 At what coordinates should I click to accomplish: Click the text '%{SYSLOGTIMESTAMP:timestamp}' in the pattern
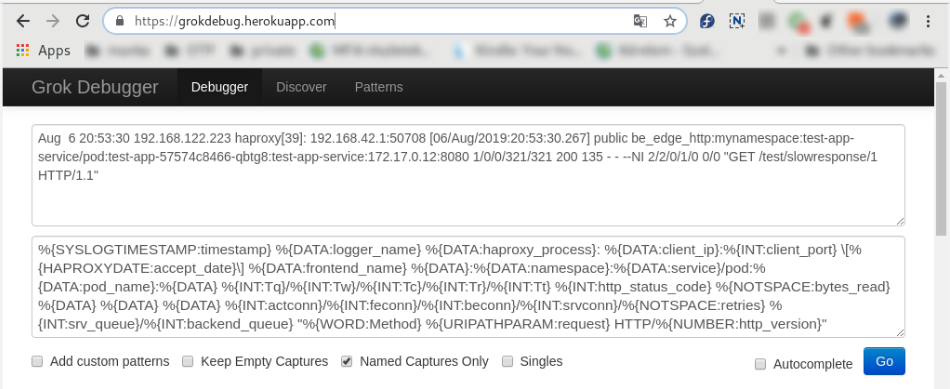(x=154, y=249)
